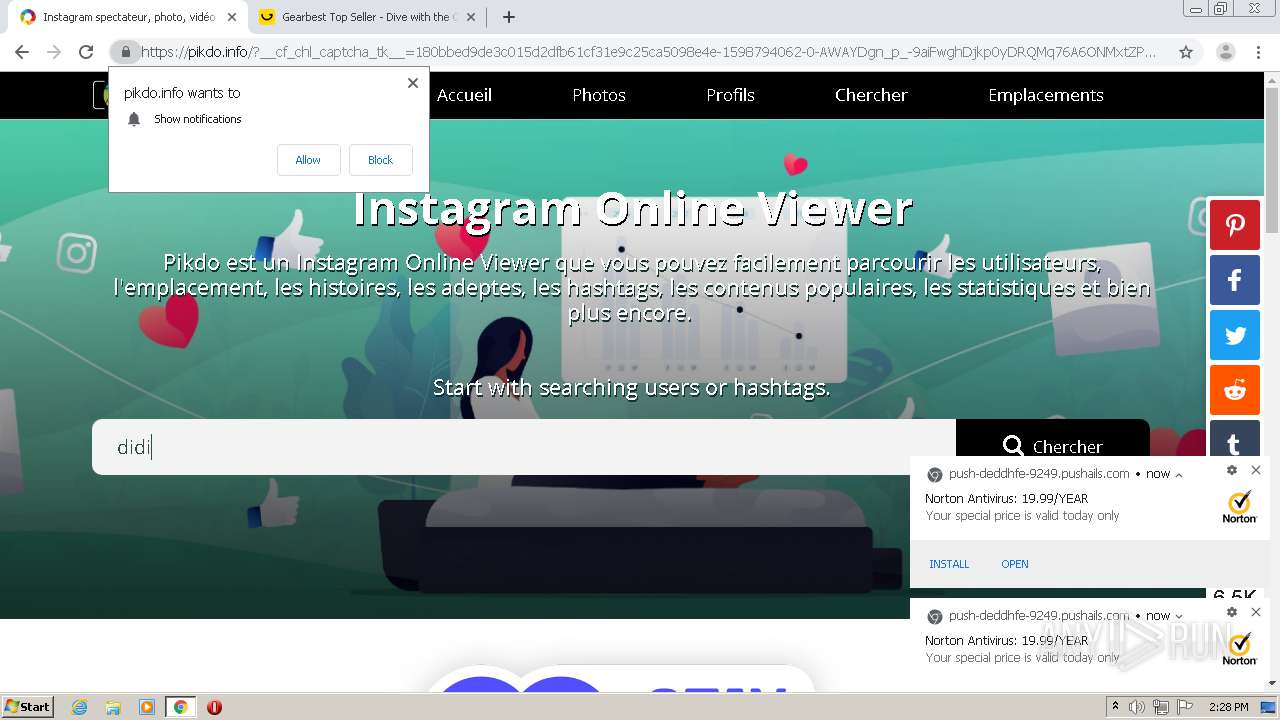Share on Reddit

pyautogui.click(x=1235, y=390)
